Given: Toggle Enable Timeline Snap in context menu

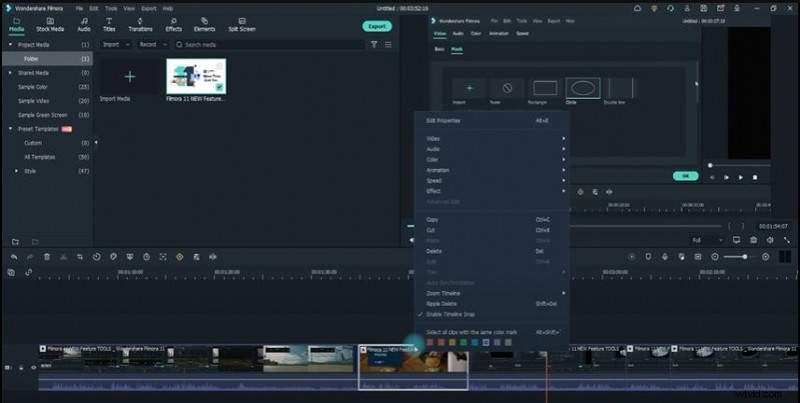Looking at the screenshot, I should click(x=491, y=314).
